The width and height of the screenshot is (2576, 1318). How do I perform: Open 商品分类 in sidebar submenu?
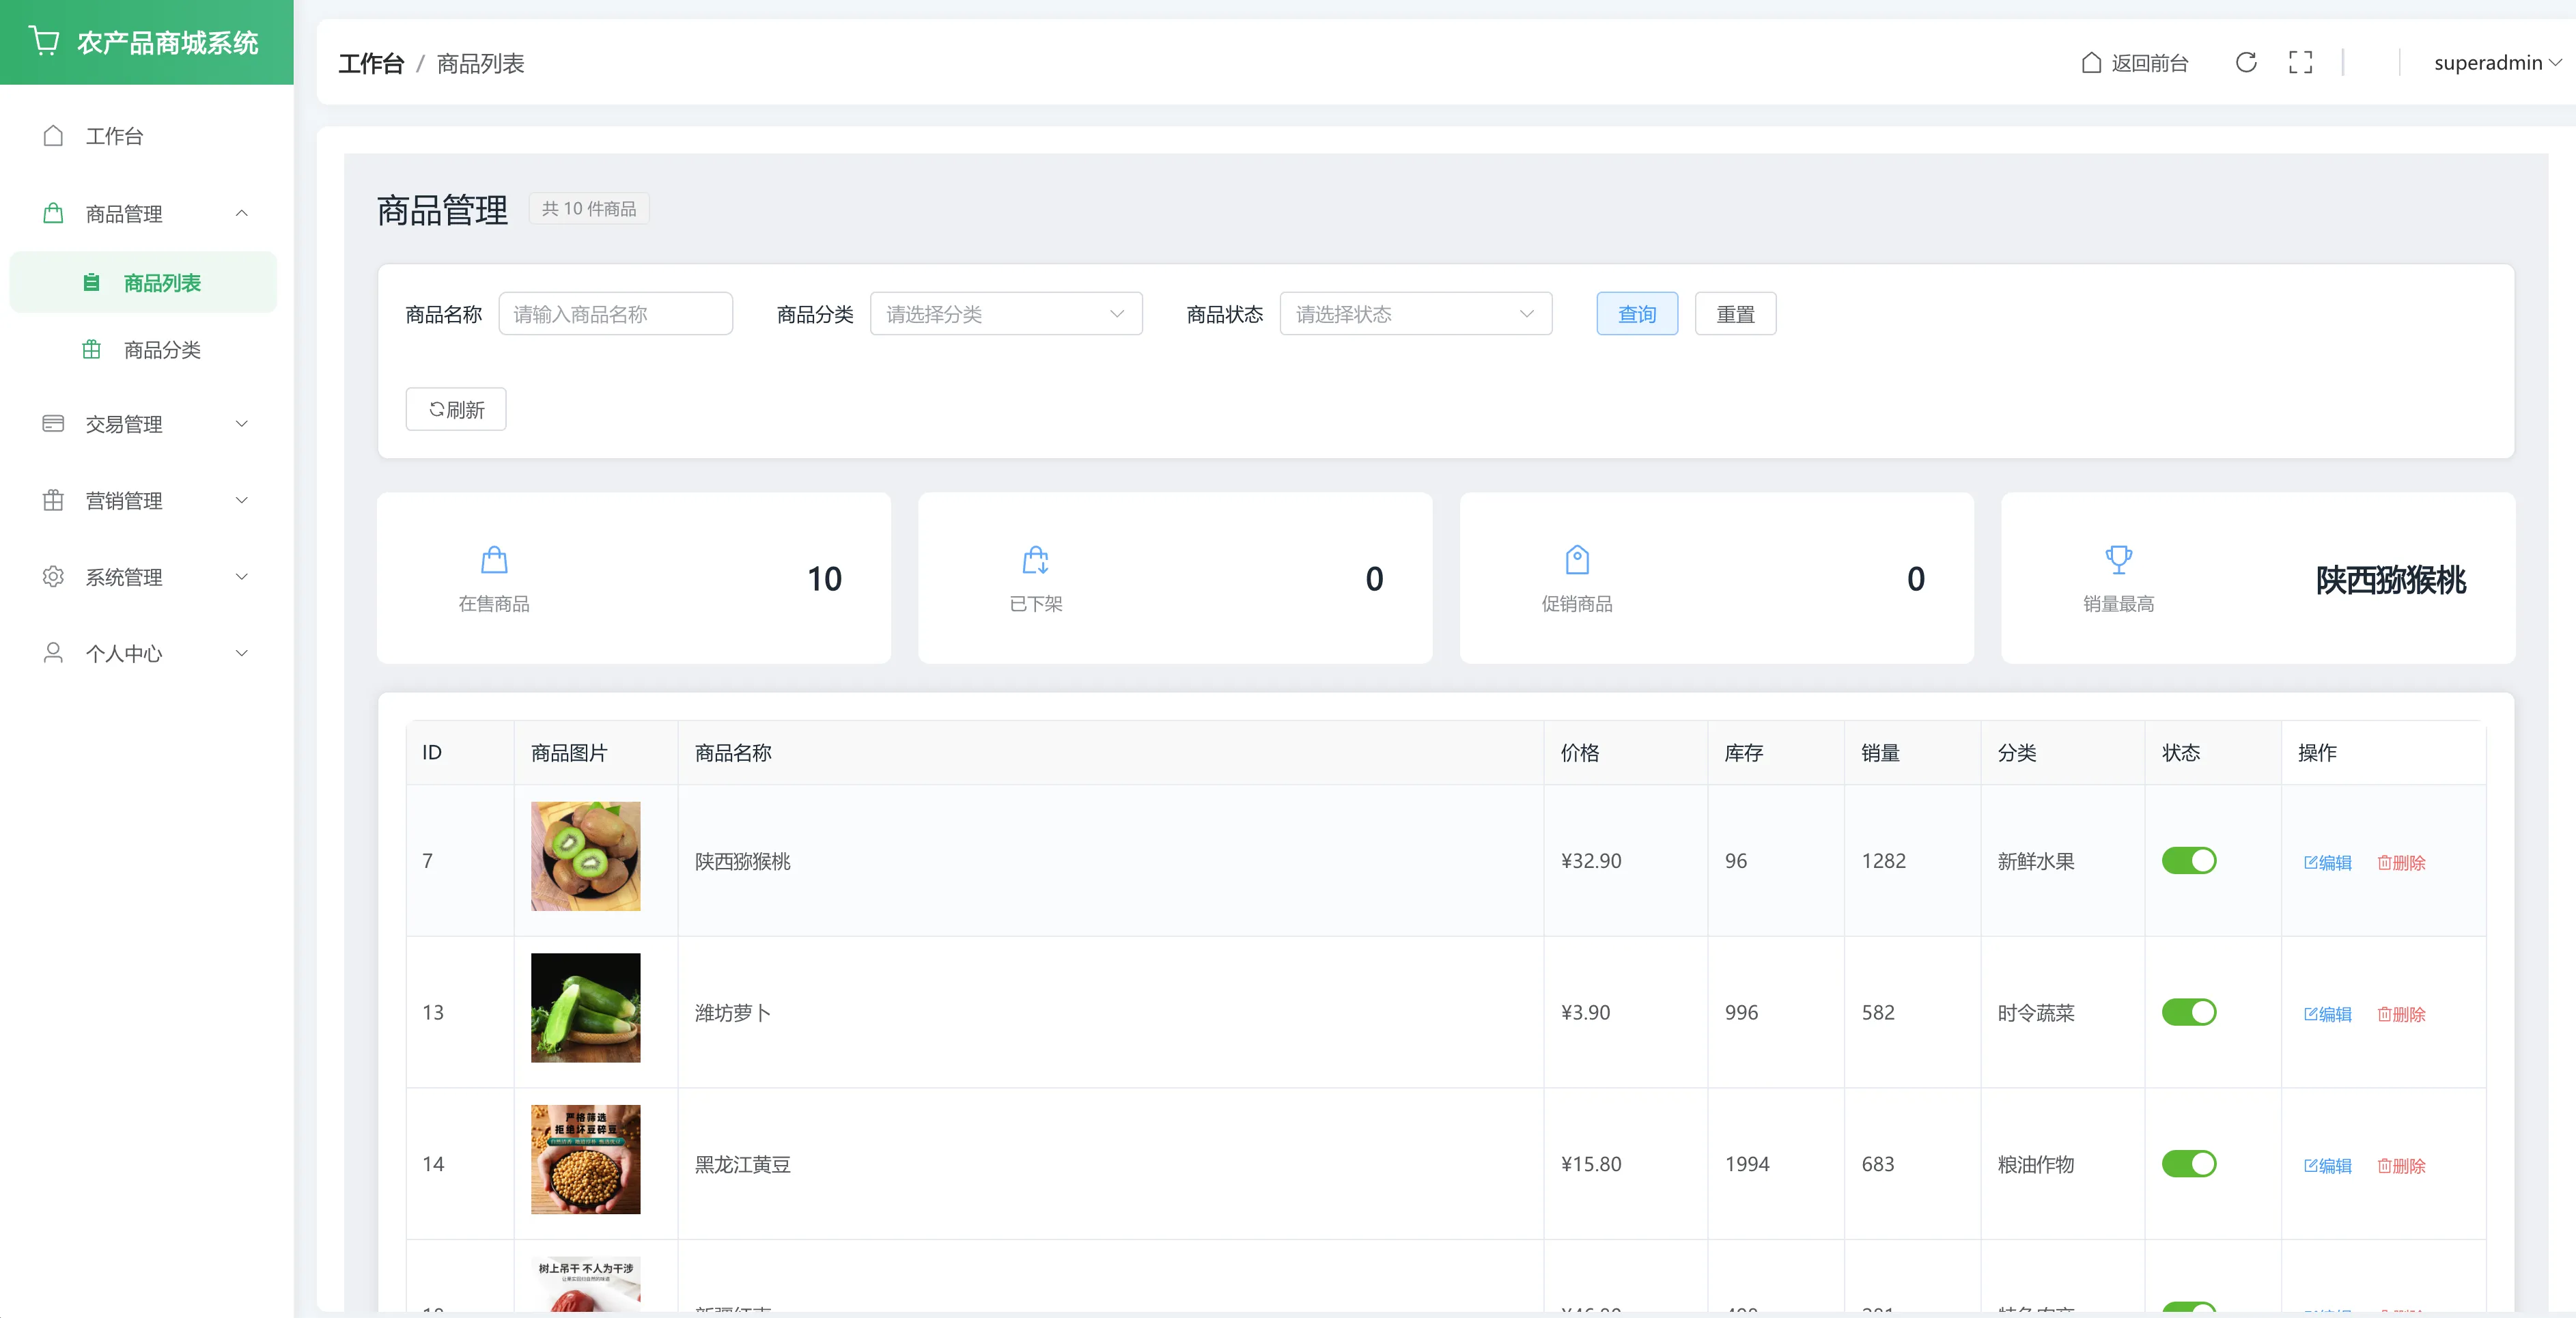pos(162,350)
